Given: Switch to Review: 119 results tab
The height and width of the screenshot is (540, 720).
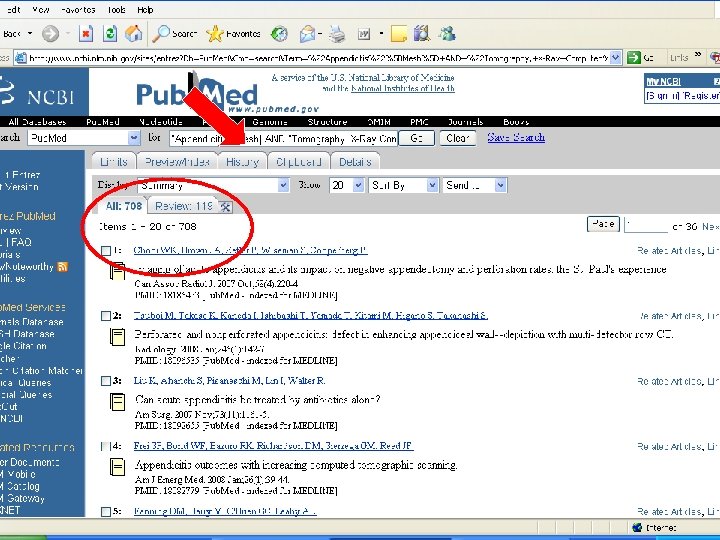Looking at the screenshot, I should tap(184, 207).
